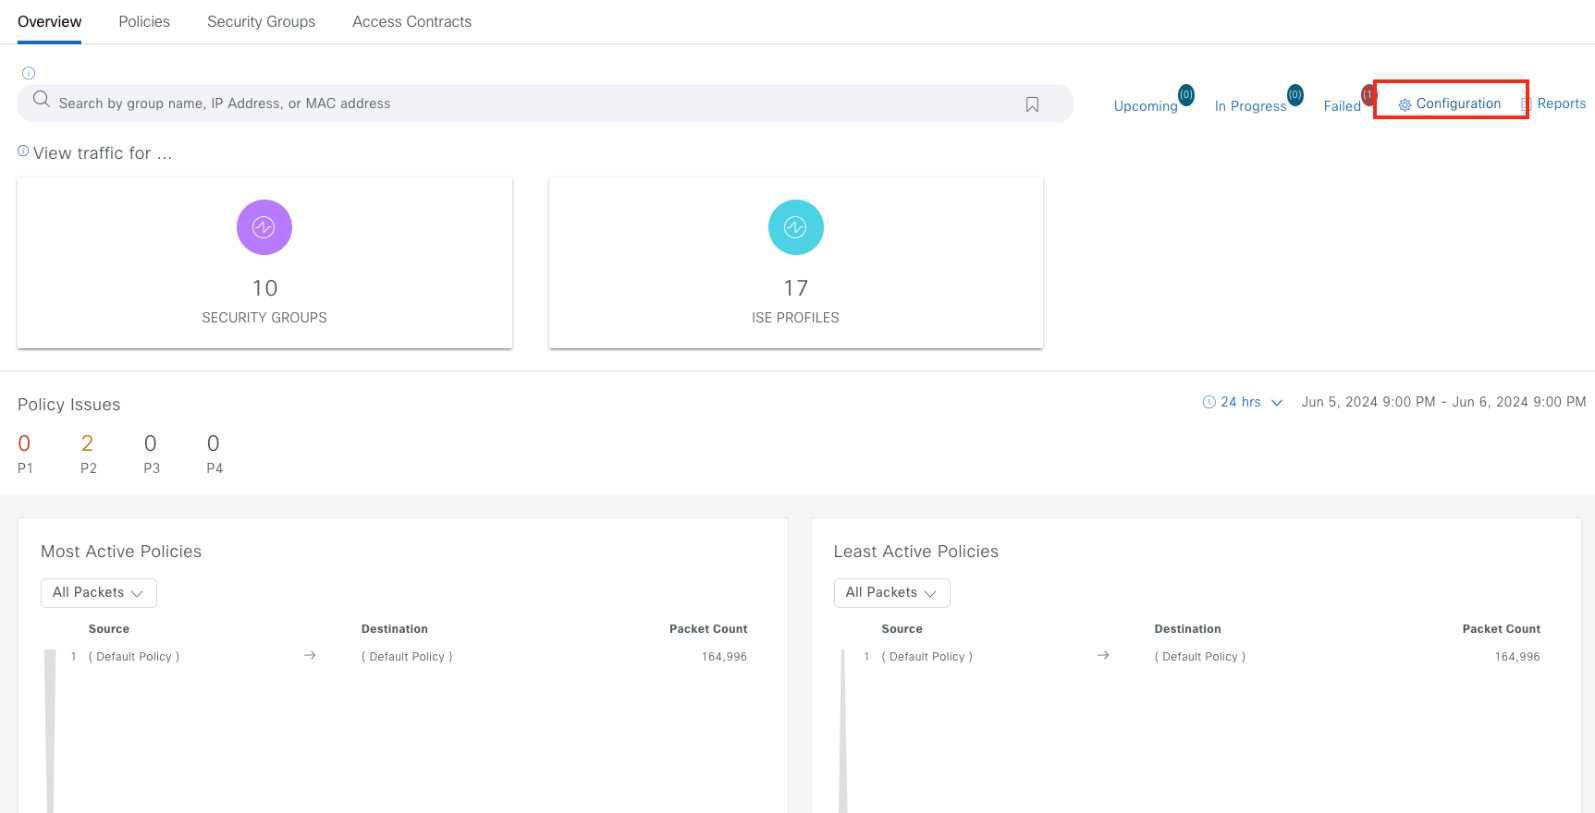
Task: Switch to the Policies tab
Action: point(144,22)
